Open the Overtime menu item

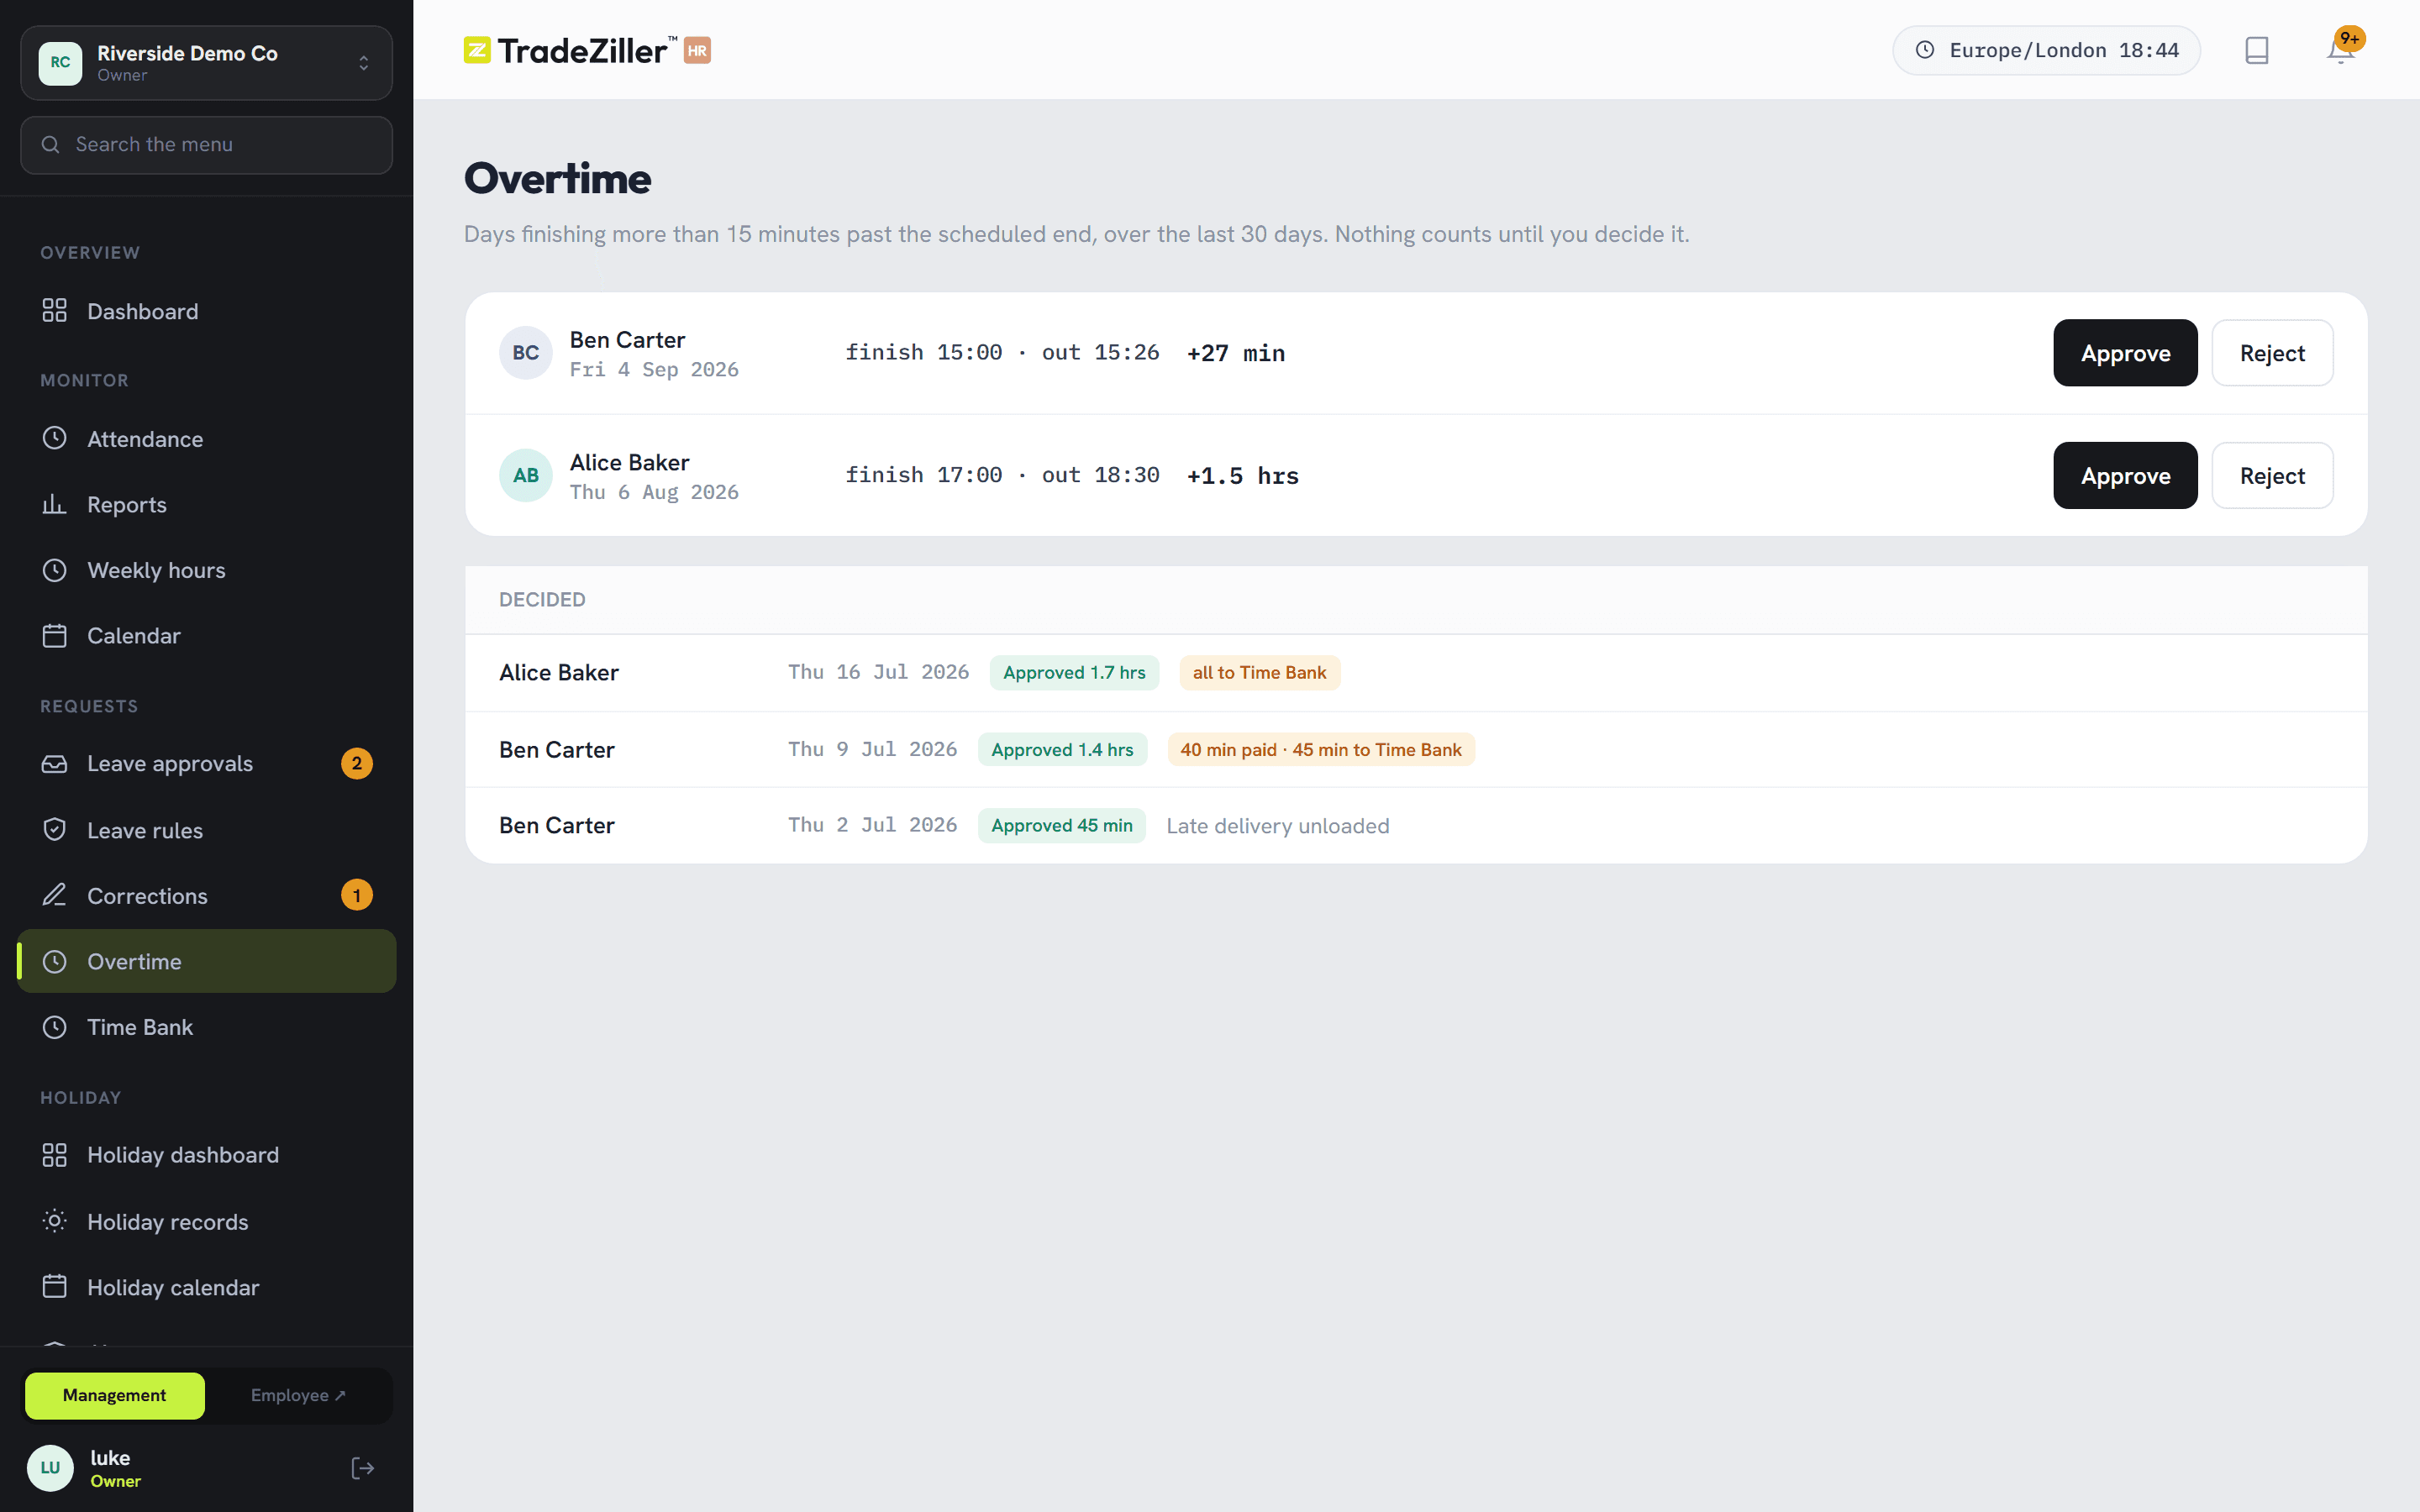(x=206, y=961)
